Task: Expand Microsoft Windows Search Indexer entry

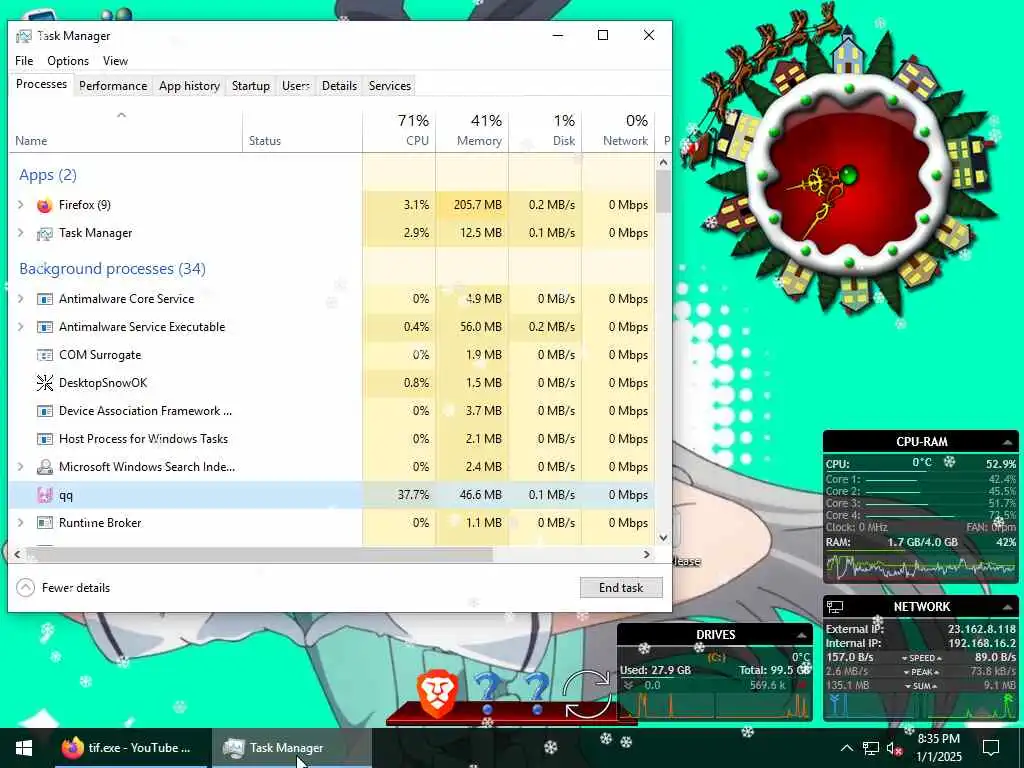Action: pos(20,467)
